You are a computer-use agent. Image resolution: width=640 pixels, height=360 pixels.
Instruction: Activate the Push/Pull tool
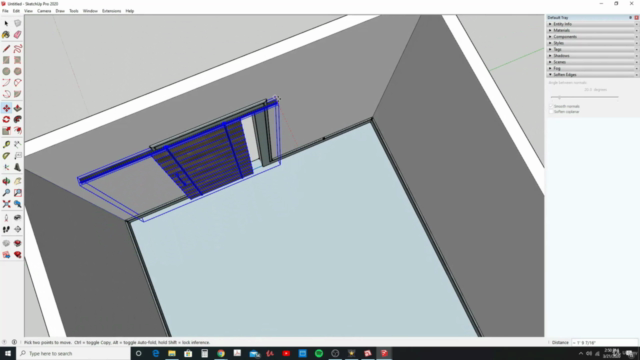[x=18, y=108]
